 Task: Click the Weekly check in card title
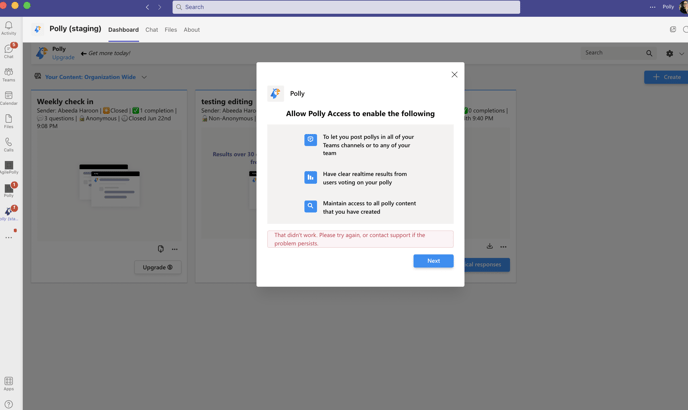pos(65,101)
